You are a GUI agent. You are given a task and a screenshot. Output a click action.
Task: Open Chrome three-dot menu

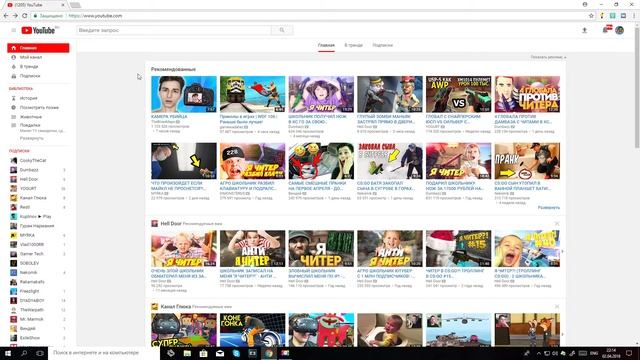(634, 16)
